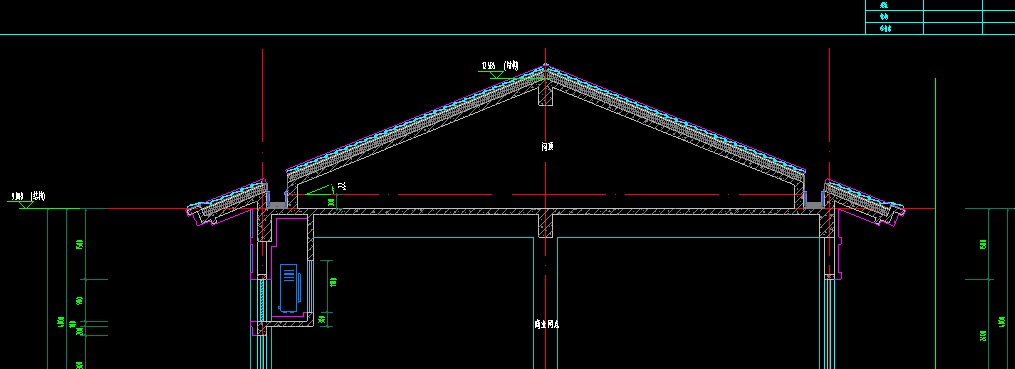The image size is (1015, 369).
Task: Click the vertical dimension text beside the AC unit
Action: click(333, 282)
